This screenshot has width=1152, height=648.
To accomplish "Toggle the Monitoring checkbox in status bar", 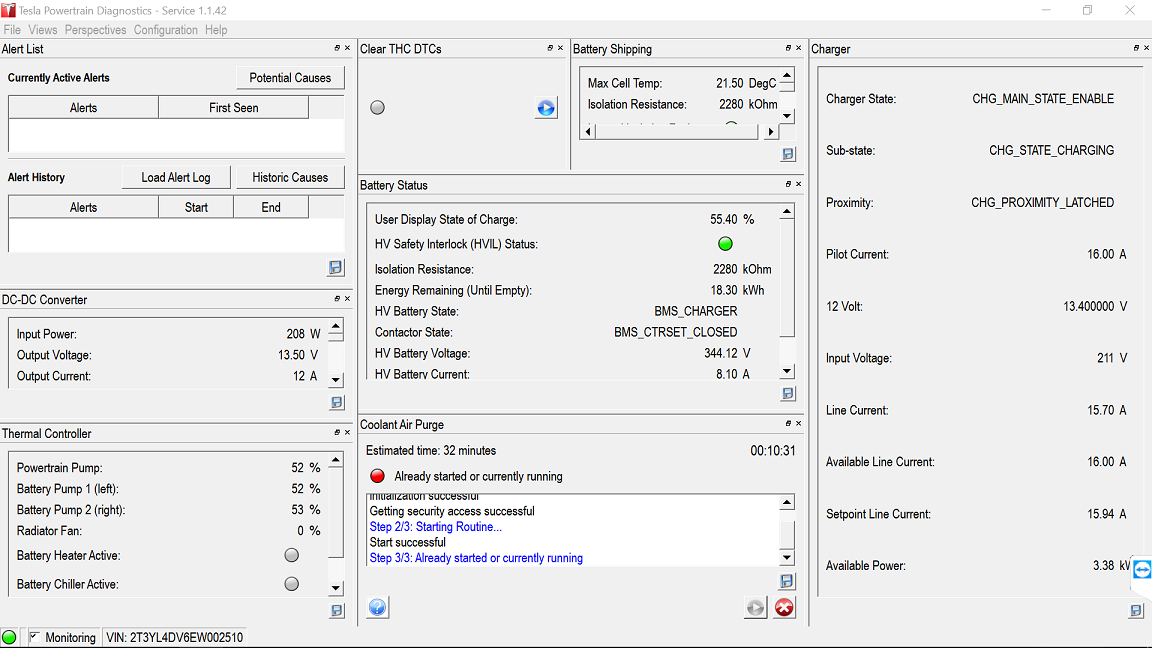I will [x=35, y=637].
